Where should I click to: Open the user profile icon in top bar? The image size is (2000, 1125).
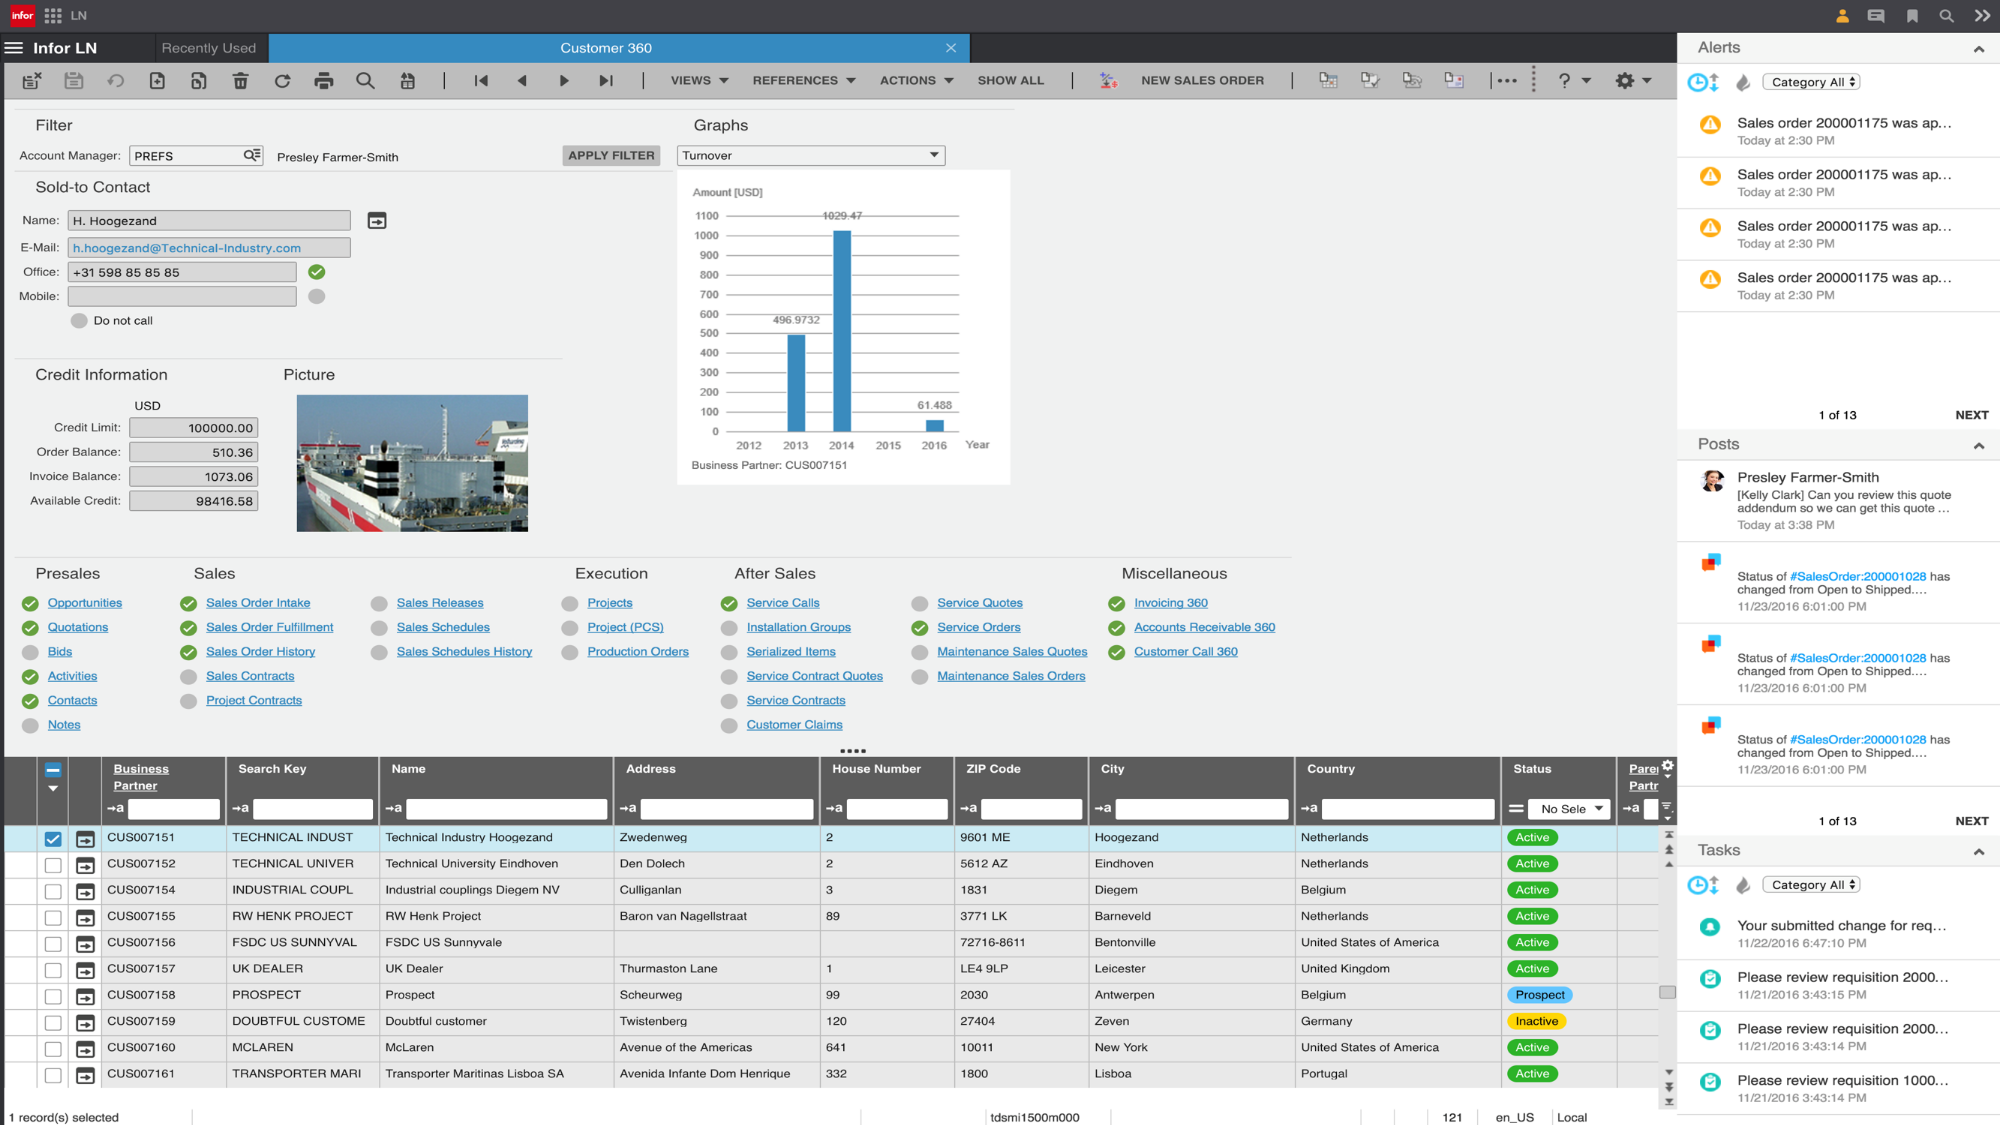coord(1842,16)
